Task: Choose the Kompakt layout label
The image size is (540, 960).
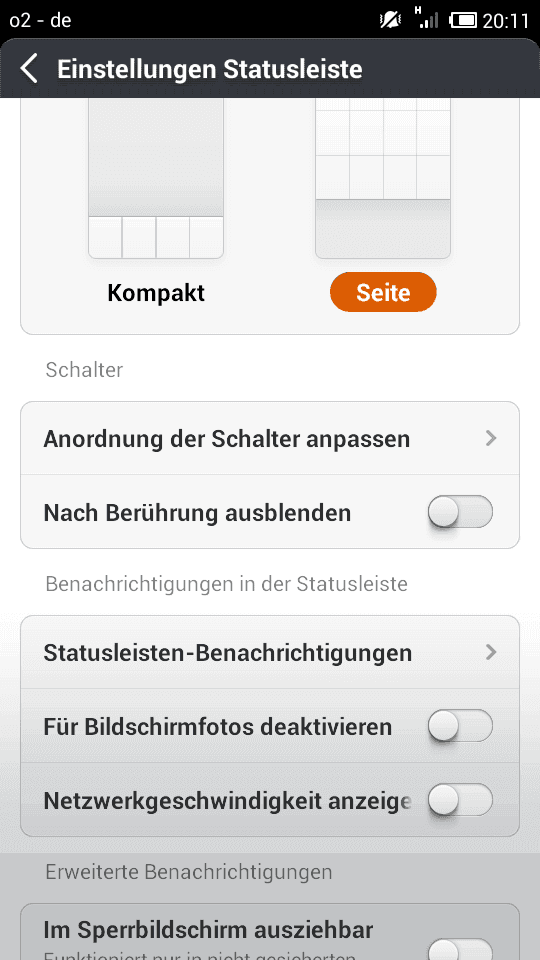Action: click(x=156, y=293)
